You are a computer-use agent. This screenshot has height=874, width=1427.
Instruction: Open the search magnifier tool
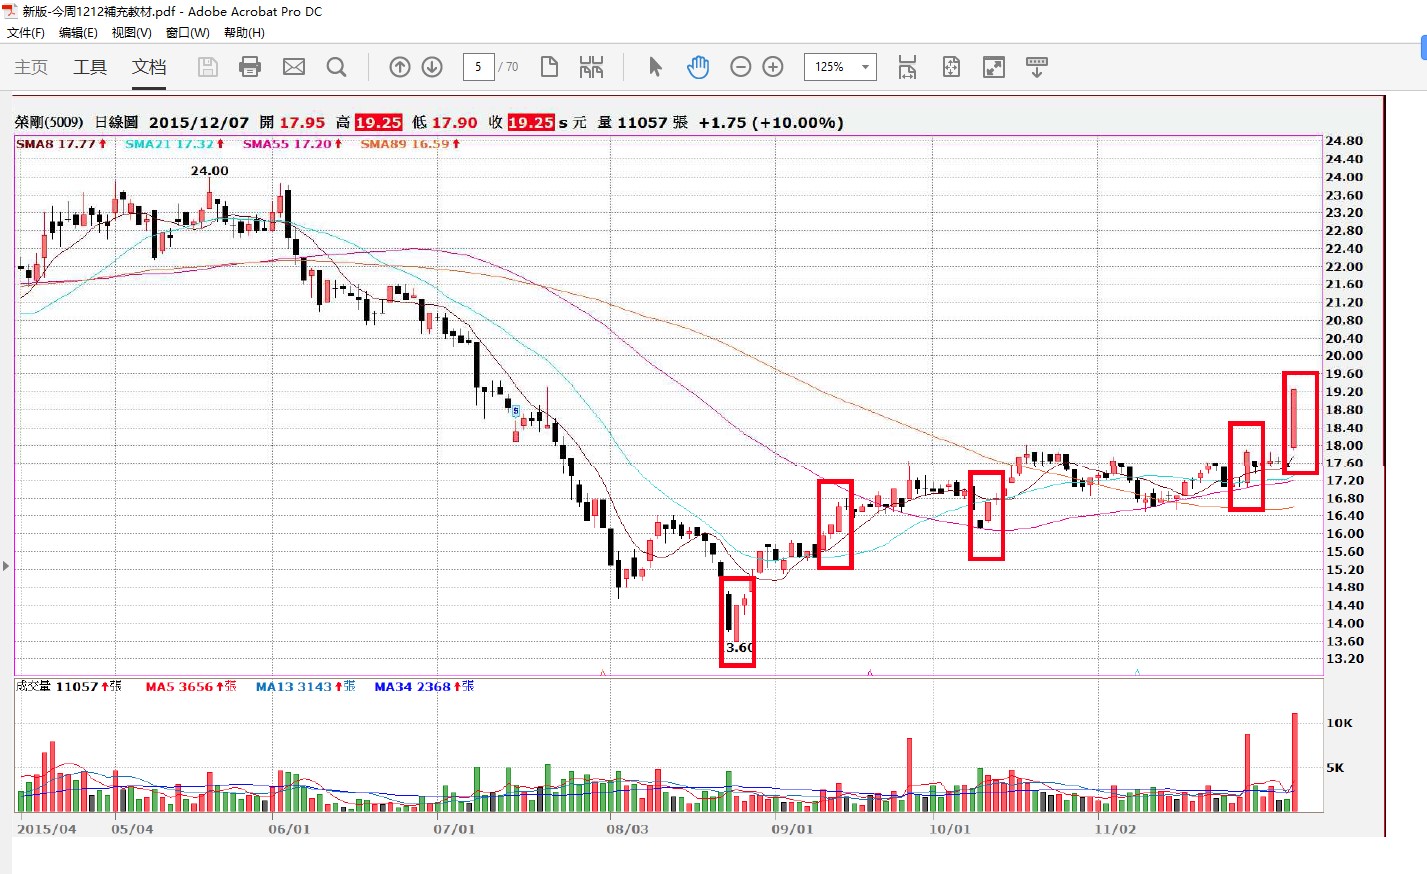(x=337, y=67)
